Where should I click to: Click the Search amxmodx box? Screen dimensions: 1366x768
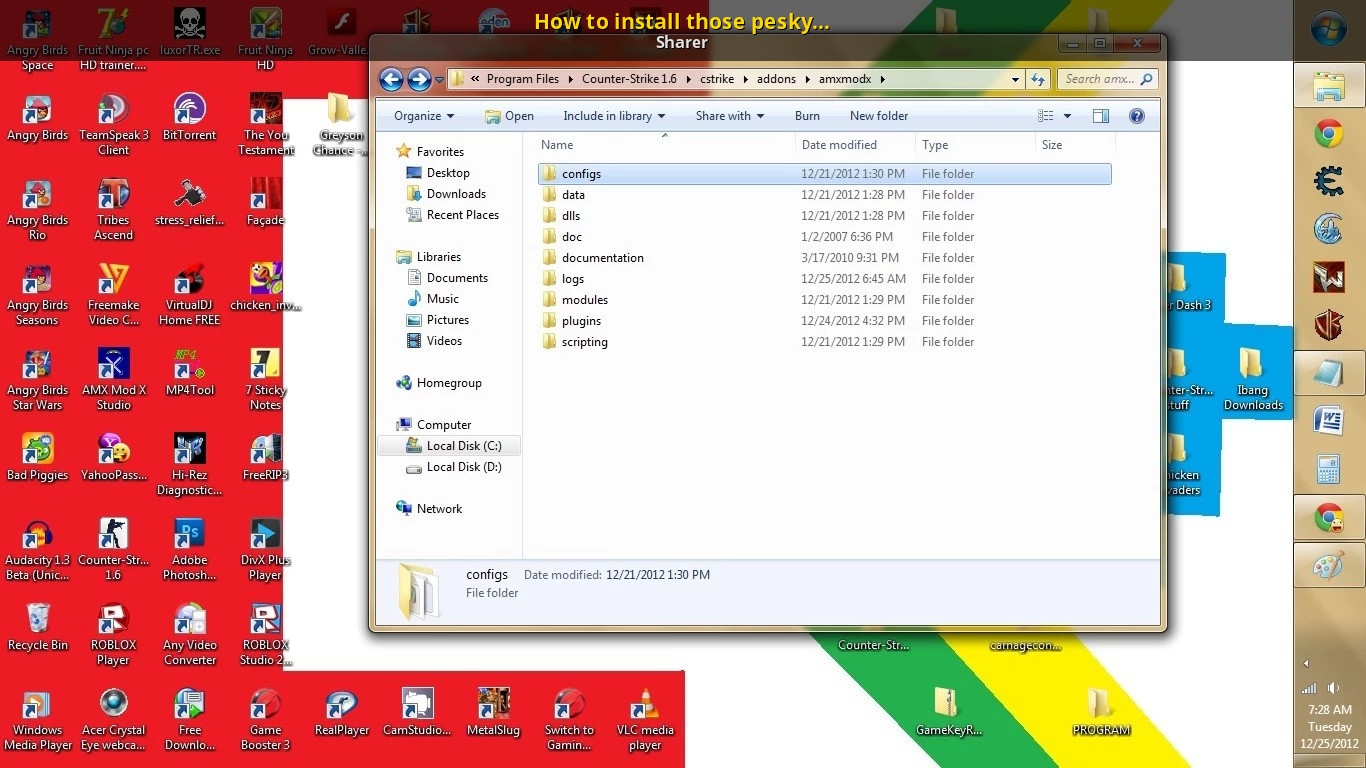1107,79
